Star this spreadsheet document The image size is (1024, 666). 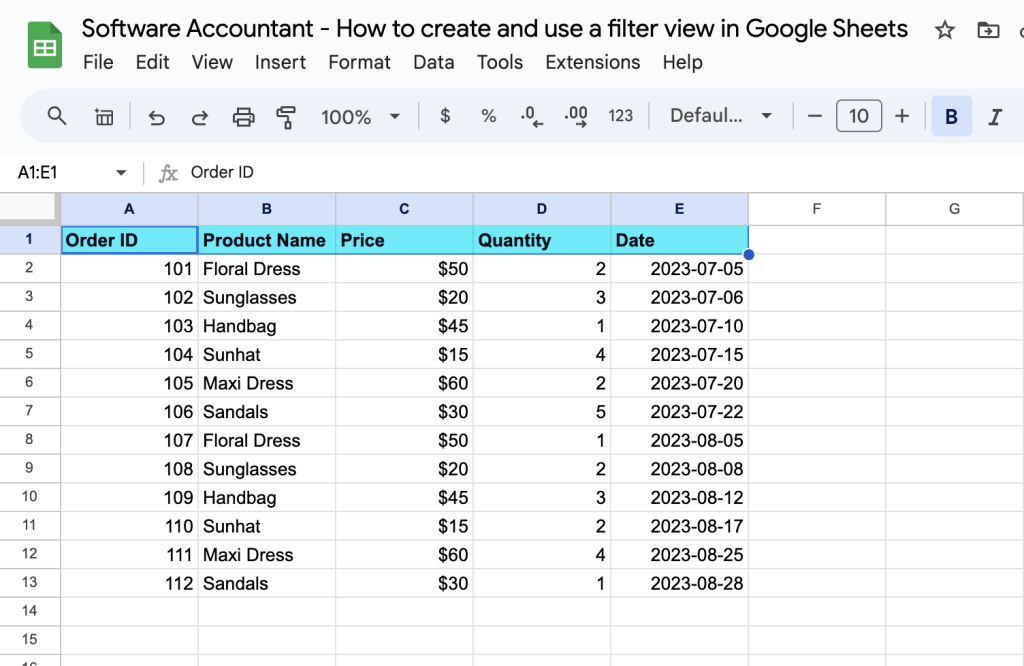coord(944,30)
